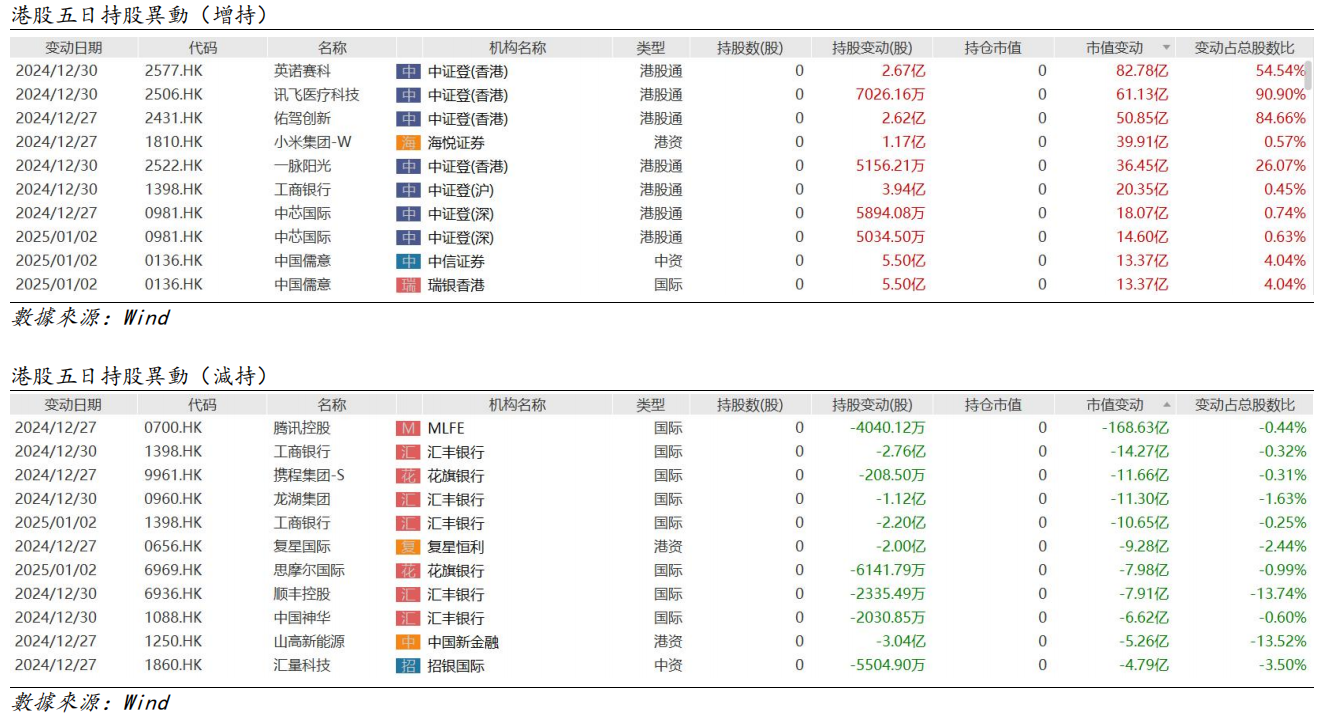Click the 中信证券 institution icon

tap(408, 261)
